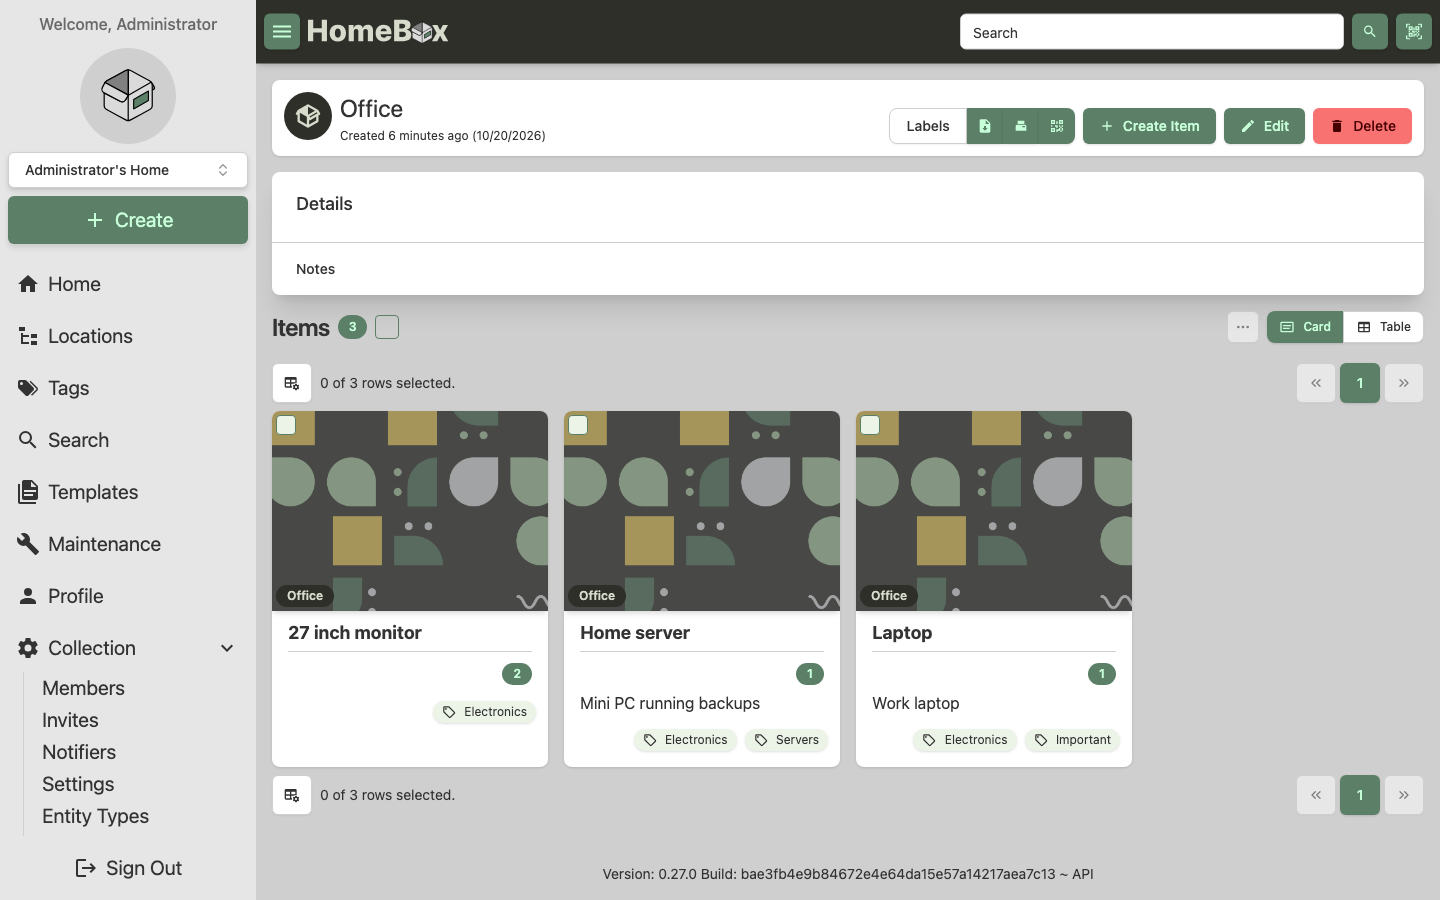Click the red Delete button
The width and height of the screenshot is (1440, 900).
[1362, 126]
